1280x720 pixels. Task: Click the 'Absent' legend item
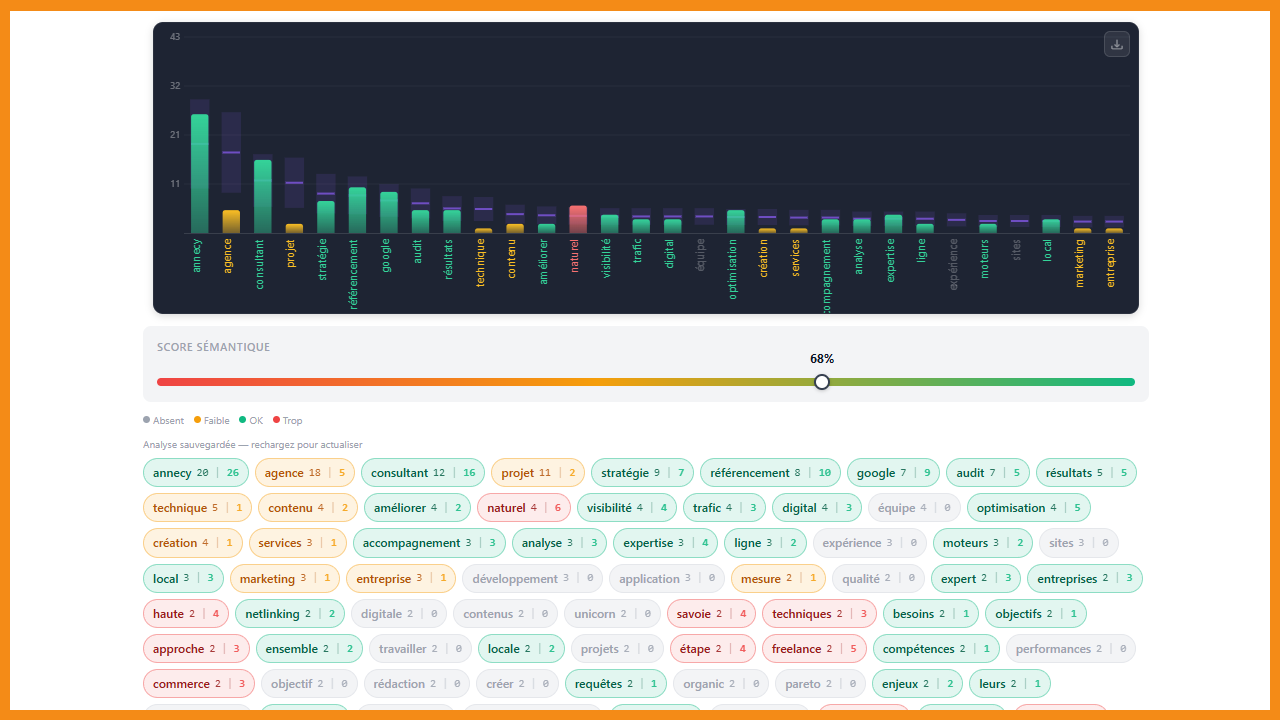click(165, 421)
